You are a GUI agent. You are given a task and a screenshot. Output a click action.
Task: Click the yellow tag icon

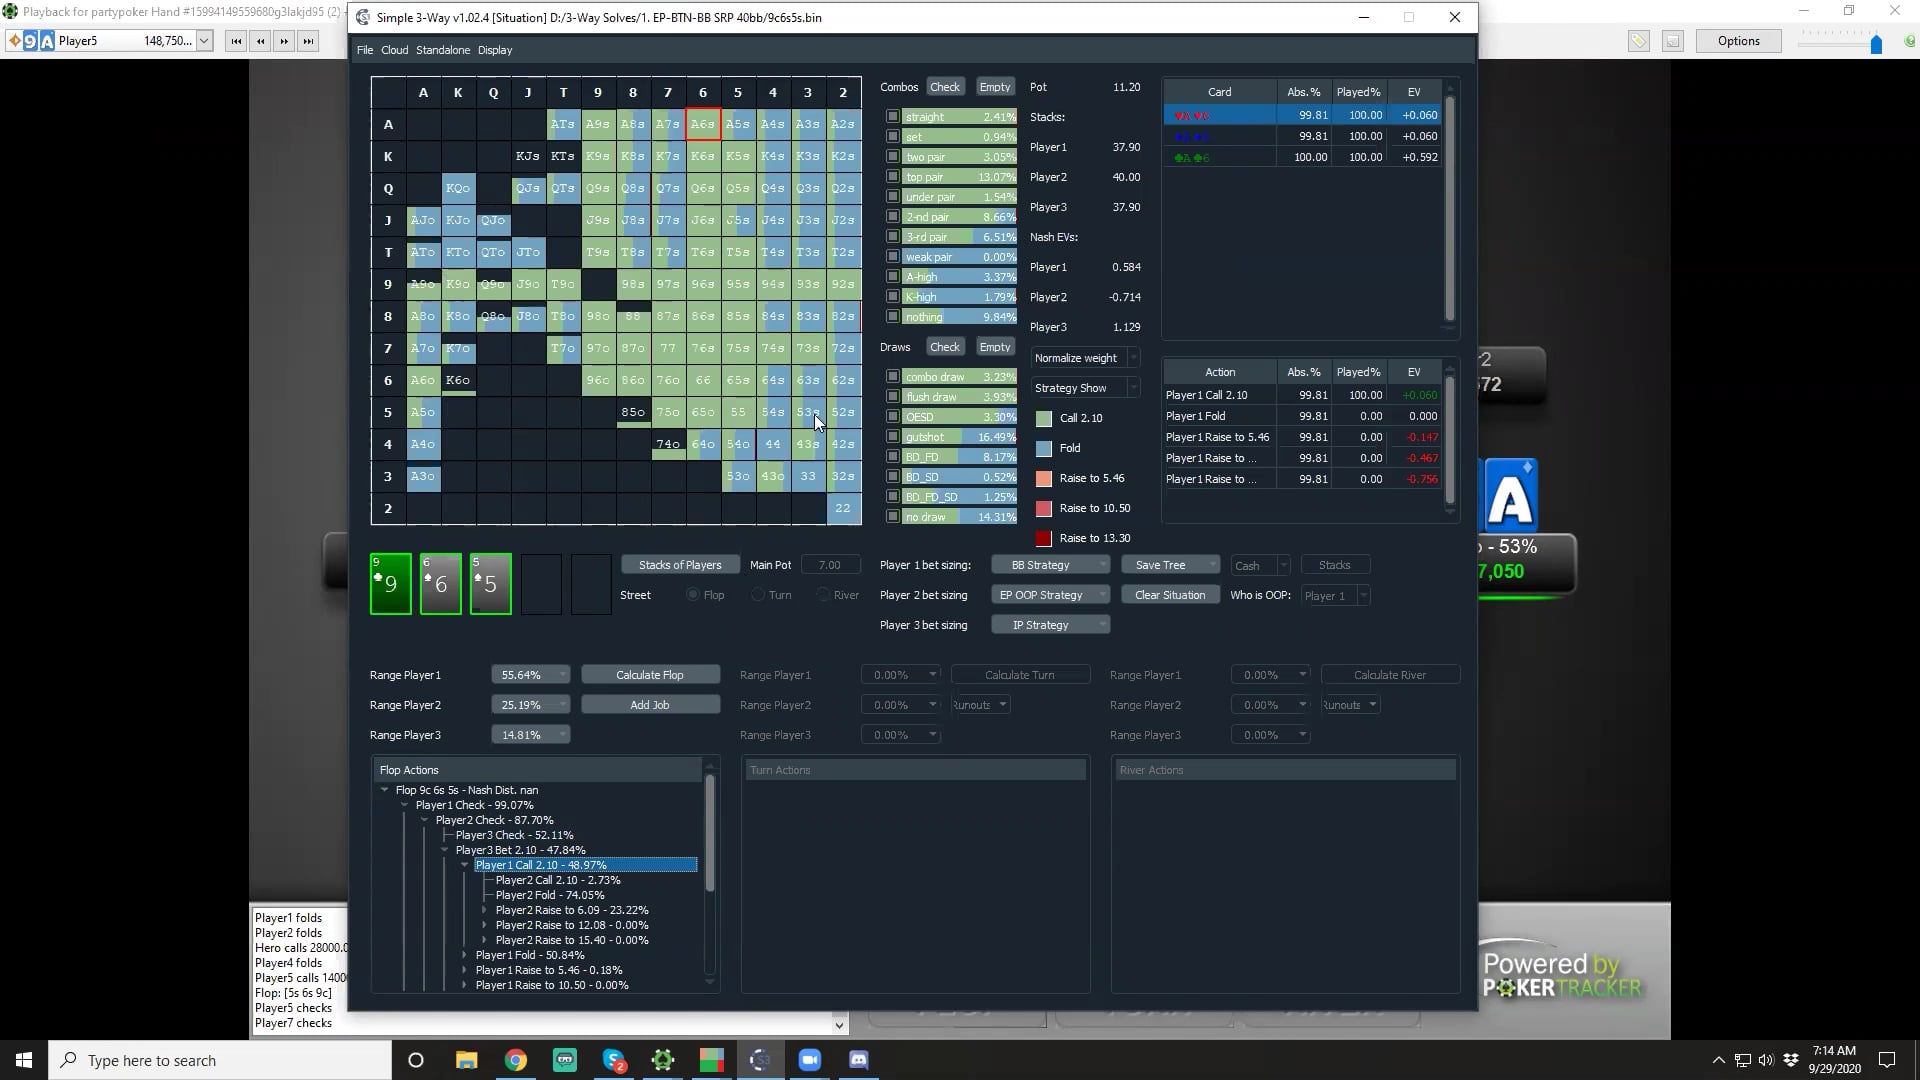(1638, 41)
